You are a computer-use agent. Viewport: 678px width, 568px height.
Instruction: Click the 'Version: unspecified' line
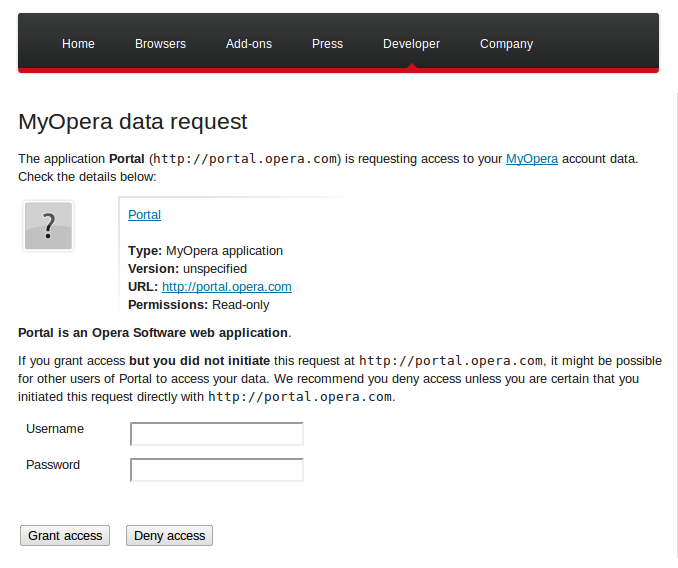coord(187,269)
